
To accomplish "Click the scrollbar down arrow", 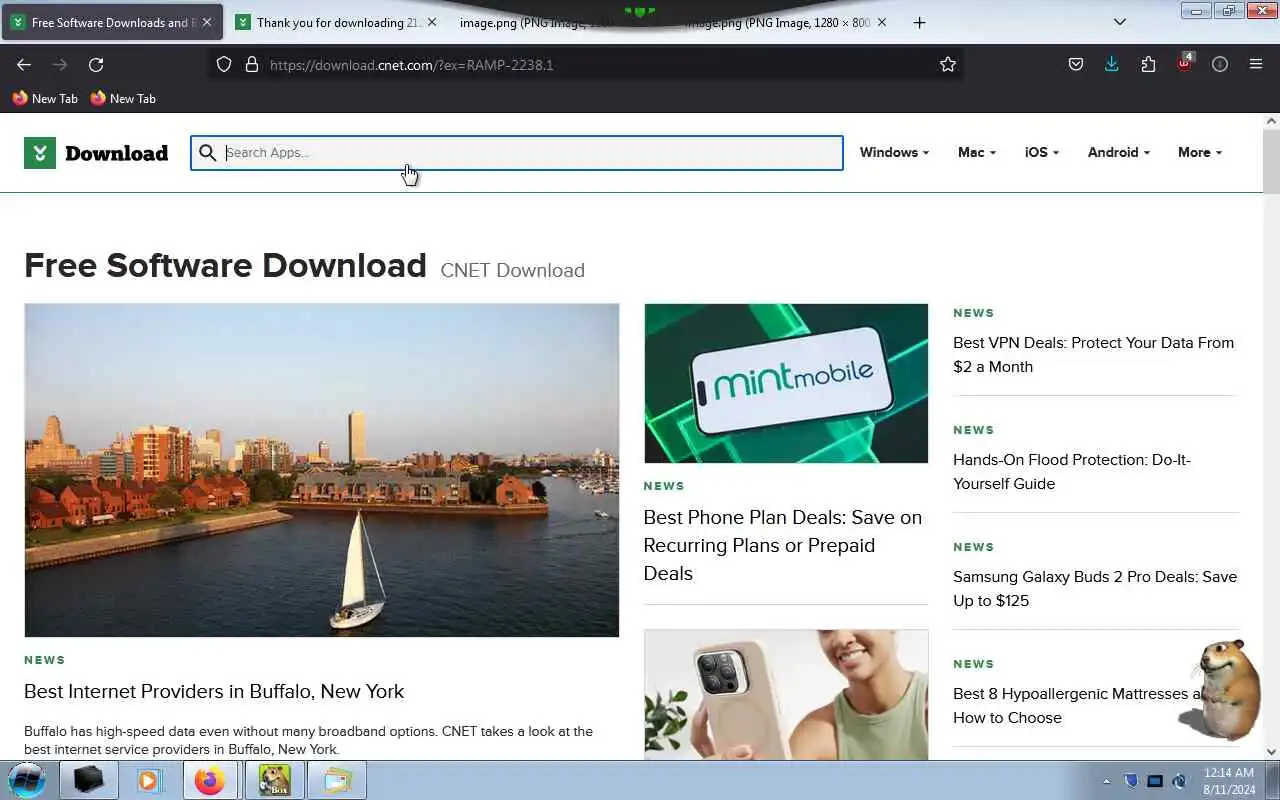I will coord(1271,751).
